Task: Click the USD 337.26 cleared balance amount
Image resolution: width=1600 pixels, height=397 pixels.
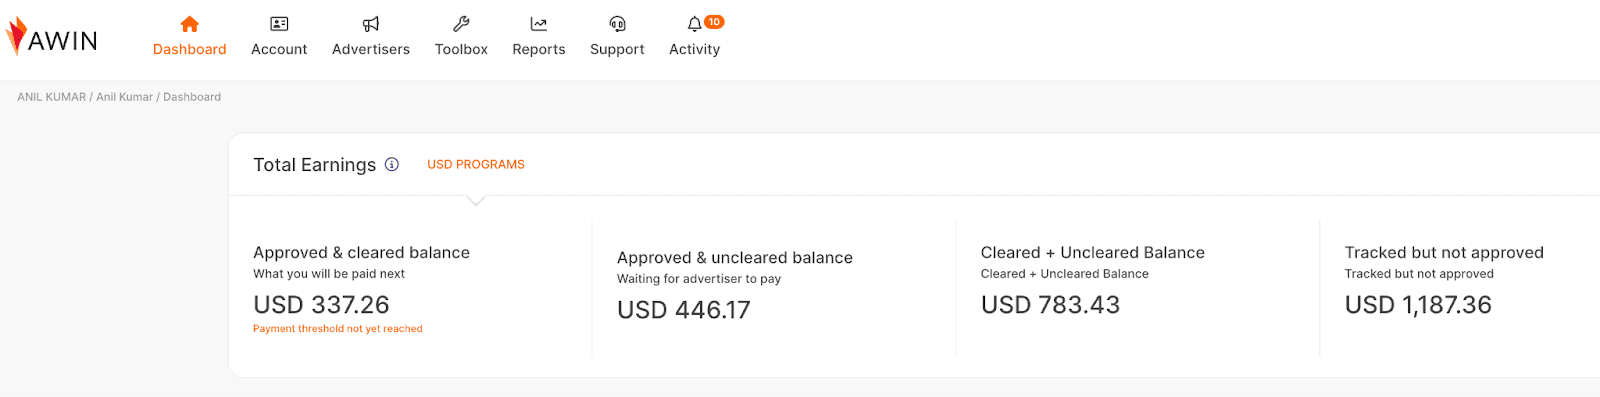Action: (321, 305)
